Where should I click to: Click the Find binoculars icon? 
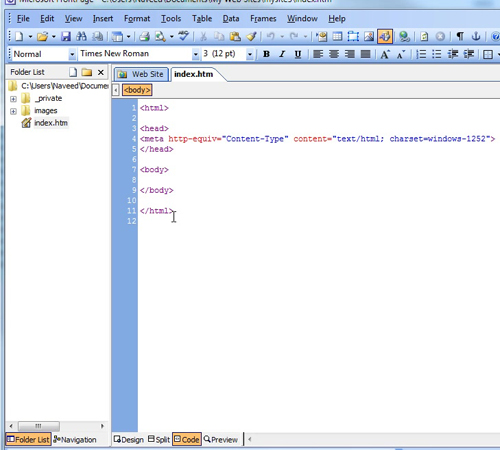pyautogui.click(x=81, y=36)
